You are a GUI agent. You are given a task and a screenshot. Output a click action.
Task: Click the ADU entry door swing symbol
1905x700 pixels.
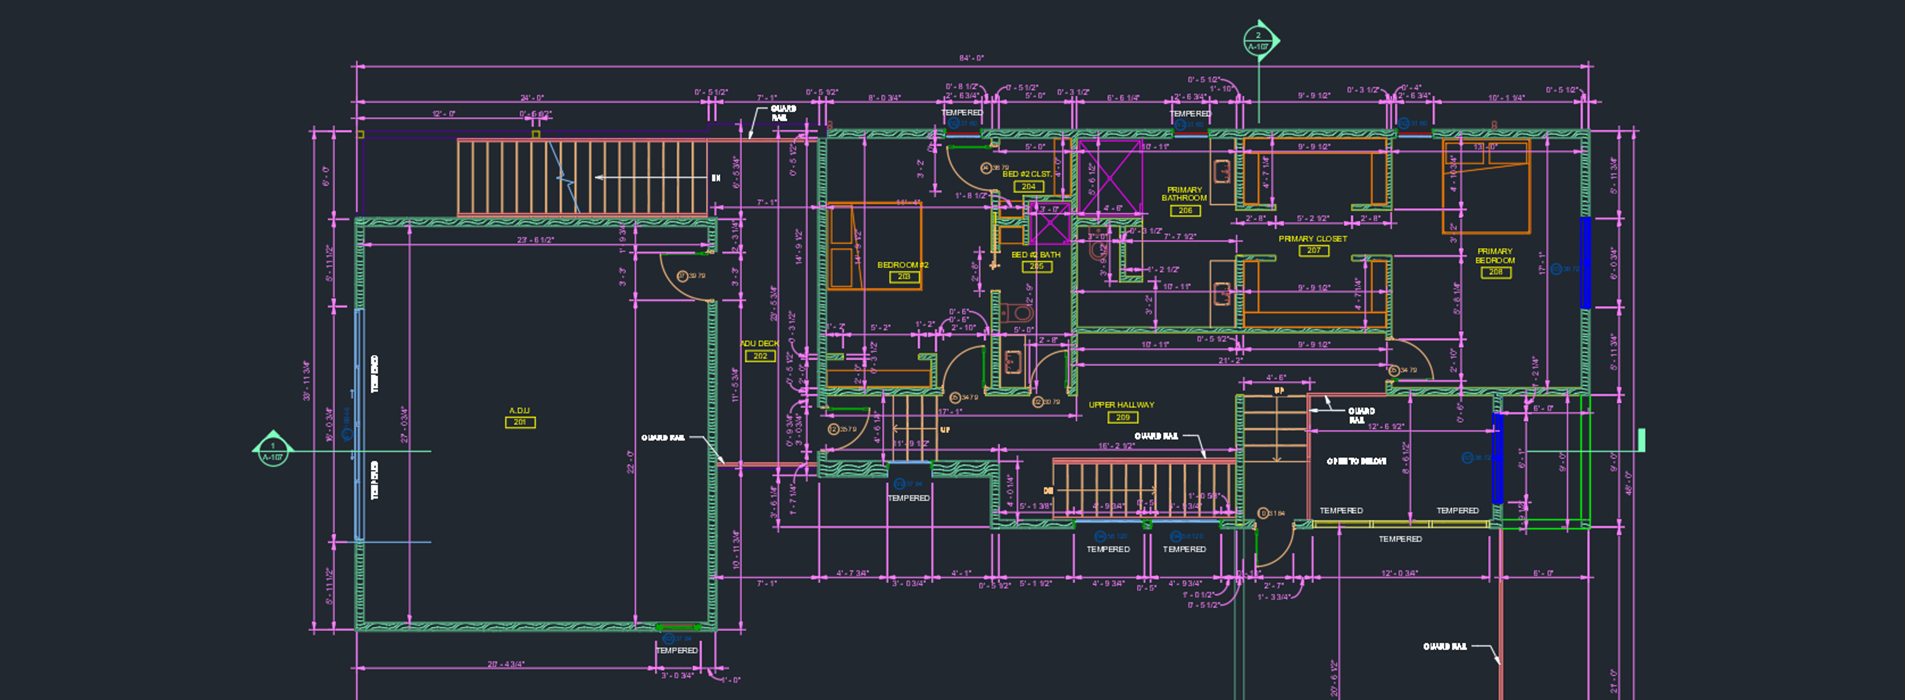(688, 277)
